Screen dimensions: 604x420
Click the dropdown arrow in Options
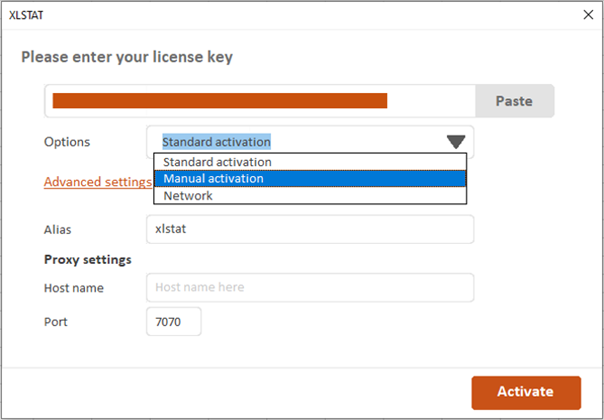tap(456, 142)
